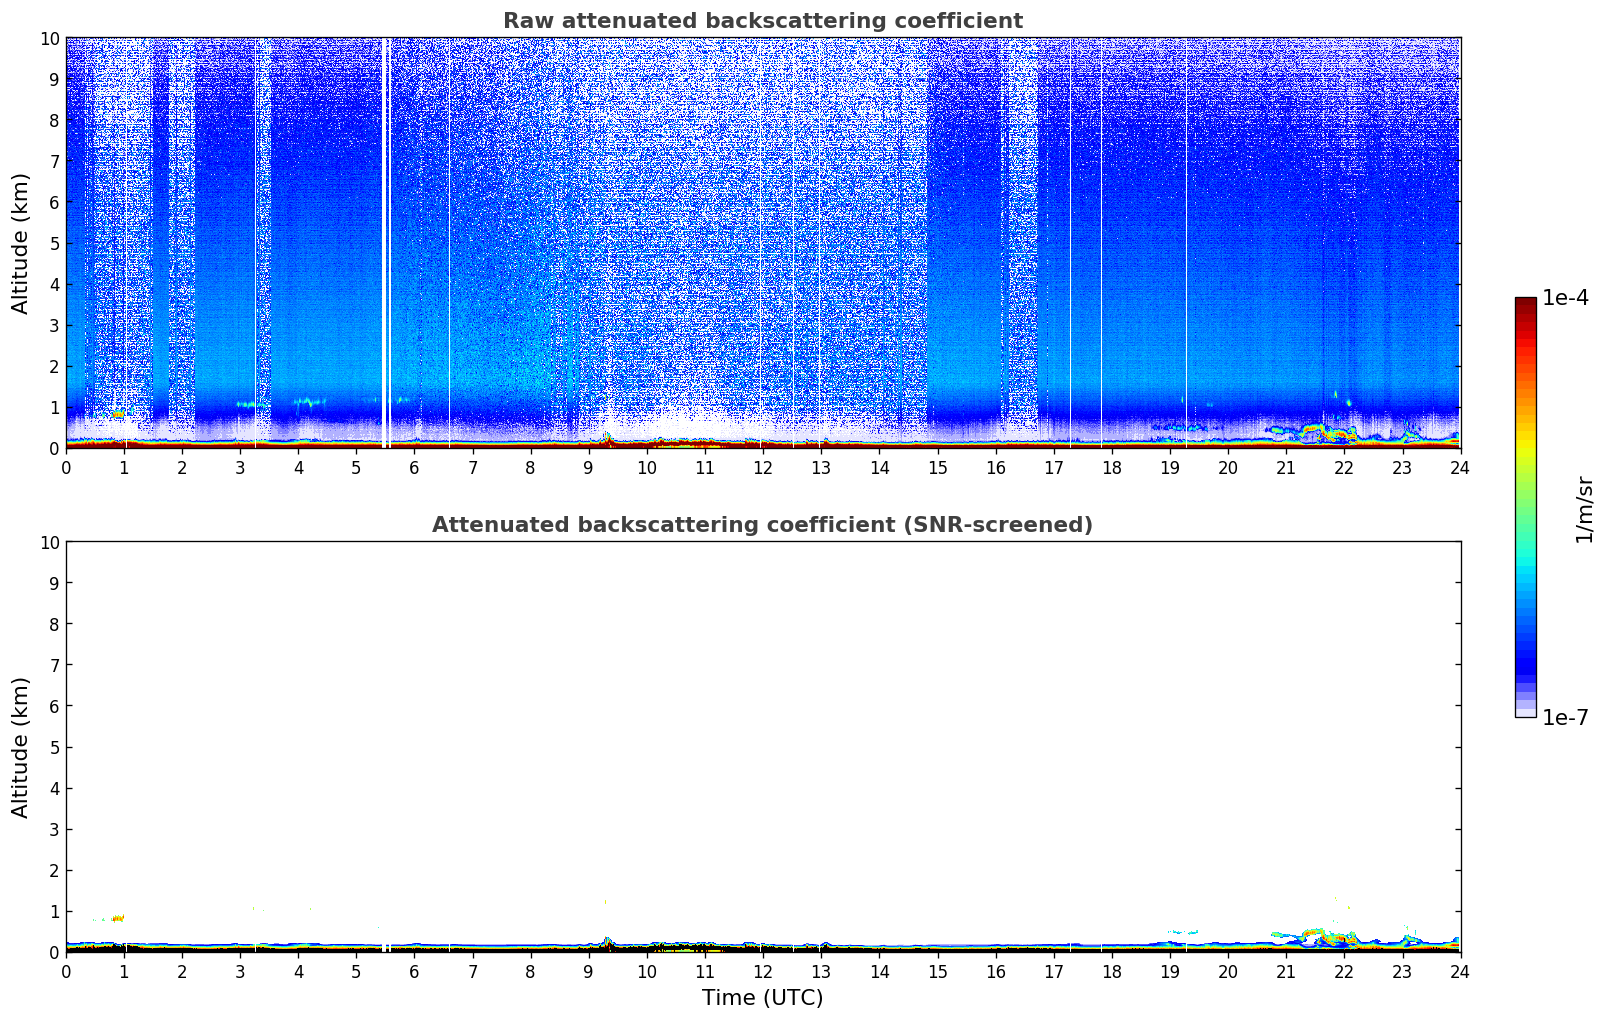Click the '12' hour tick of the bottom plot
This screenshot has height=1020, width=1606.
point(763,972)
